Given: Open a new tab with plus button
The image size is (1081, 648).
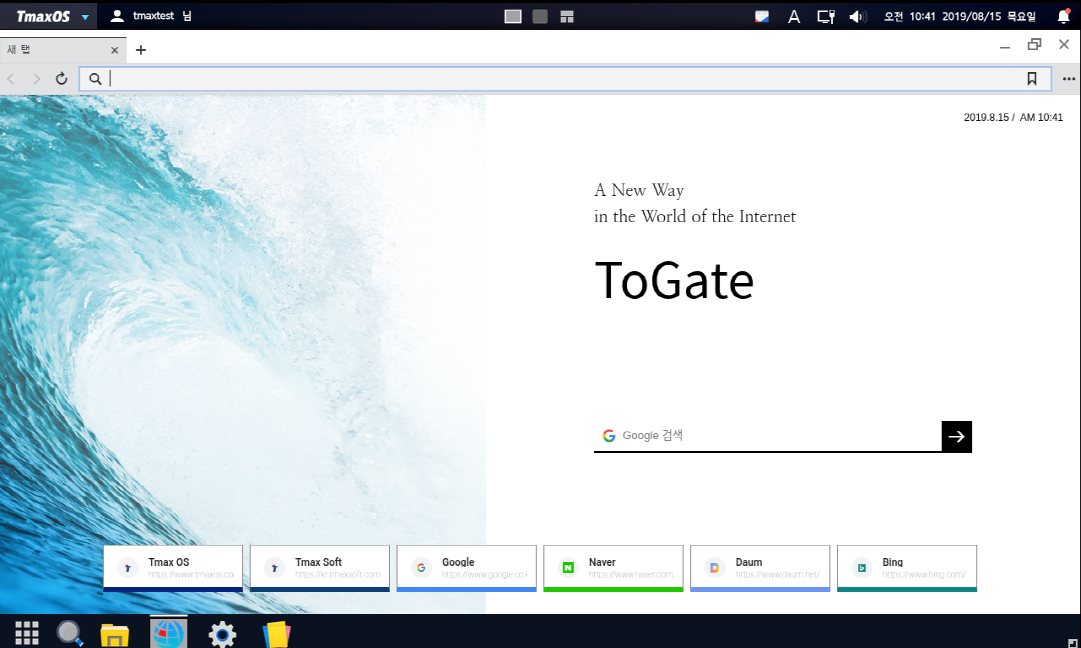Looking at the screenshot, I should pyautogui.click(x=141, y=50).
